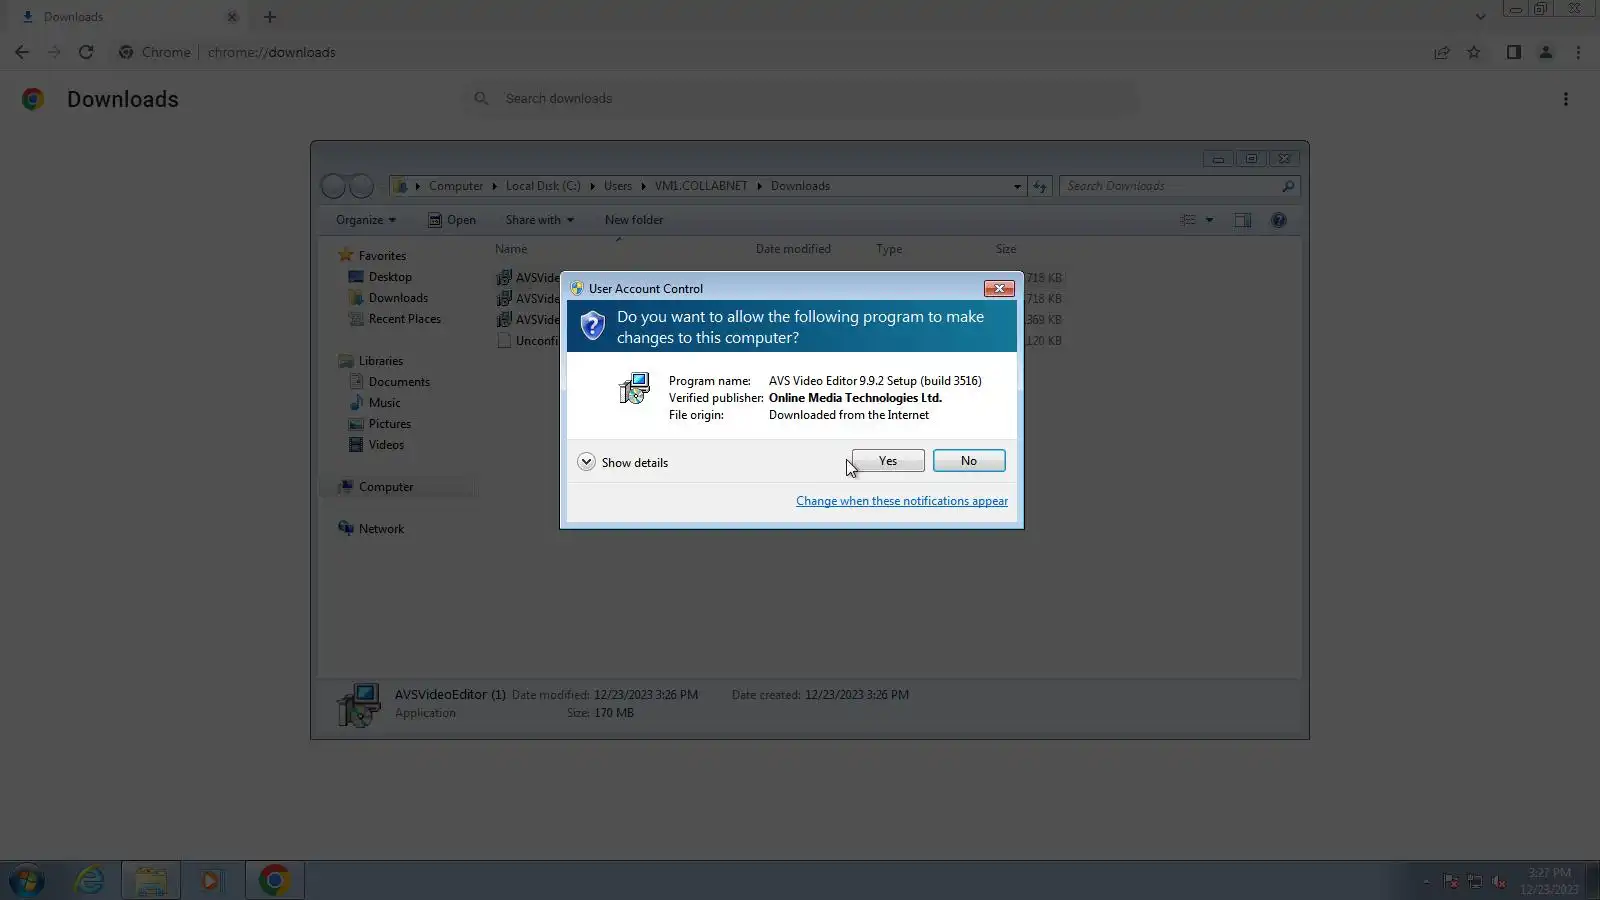Click Yes in User Account Control dialog
Screen dimensions: 1600x900
pos(888,461)
